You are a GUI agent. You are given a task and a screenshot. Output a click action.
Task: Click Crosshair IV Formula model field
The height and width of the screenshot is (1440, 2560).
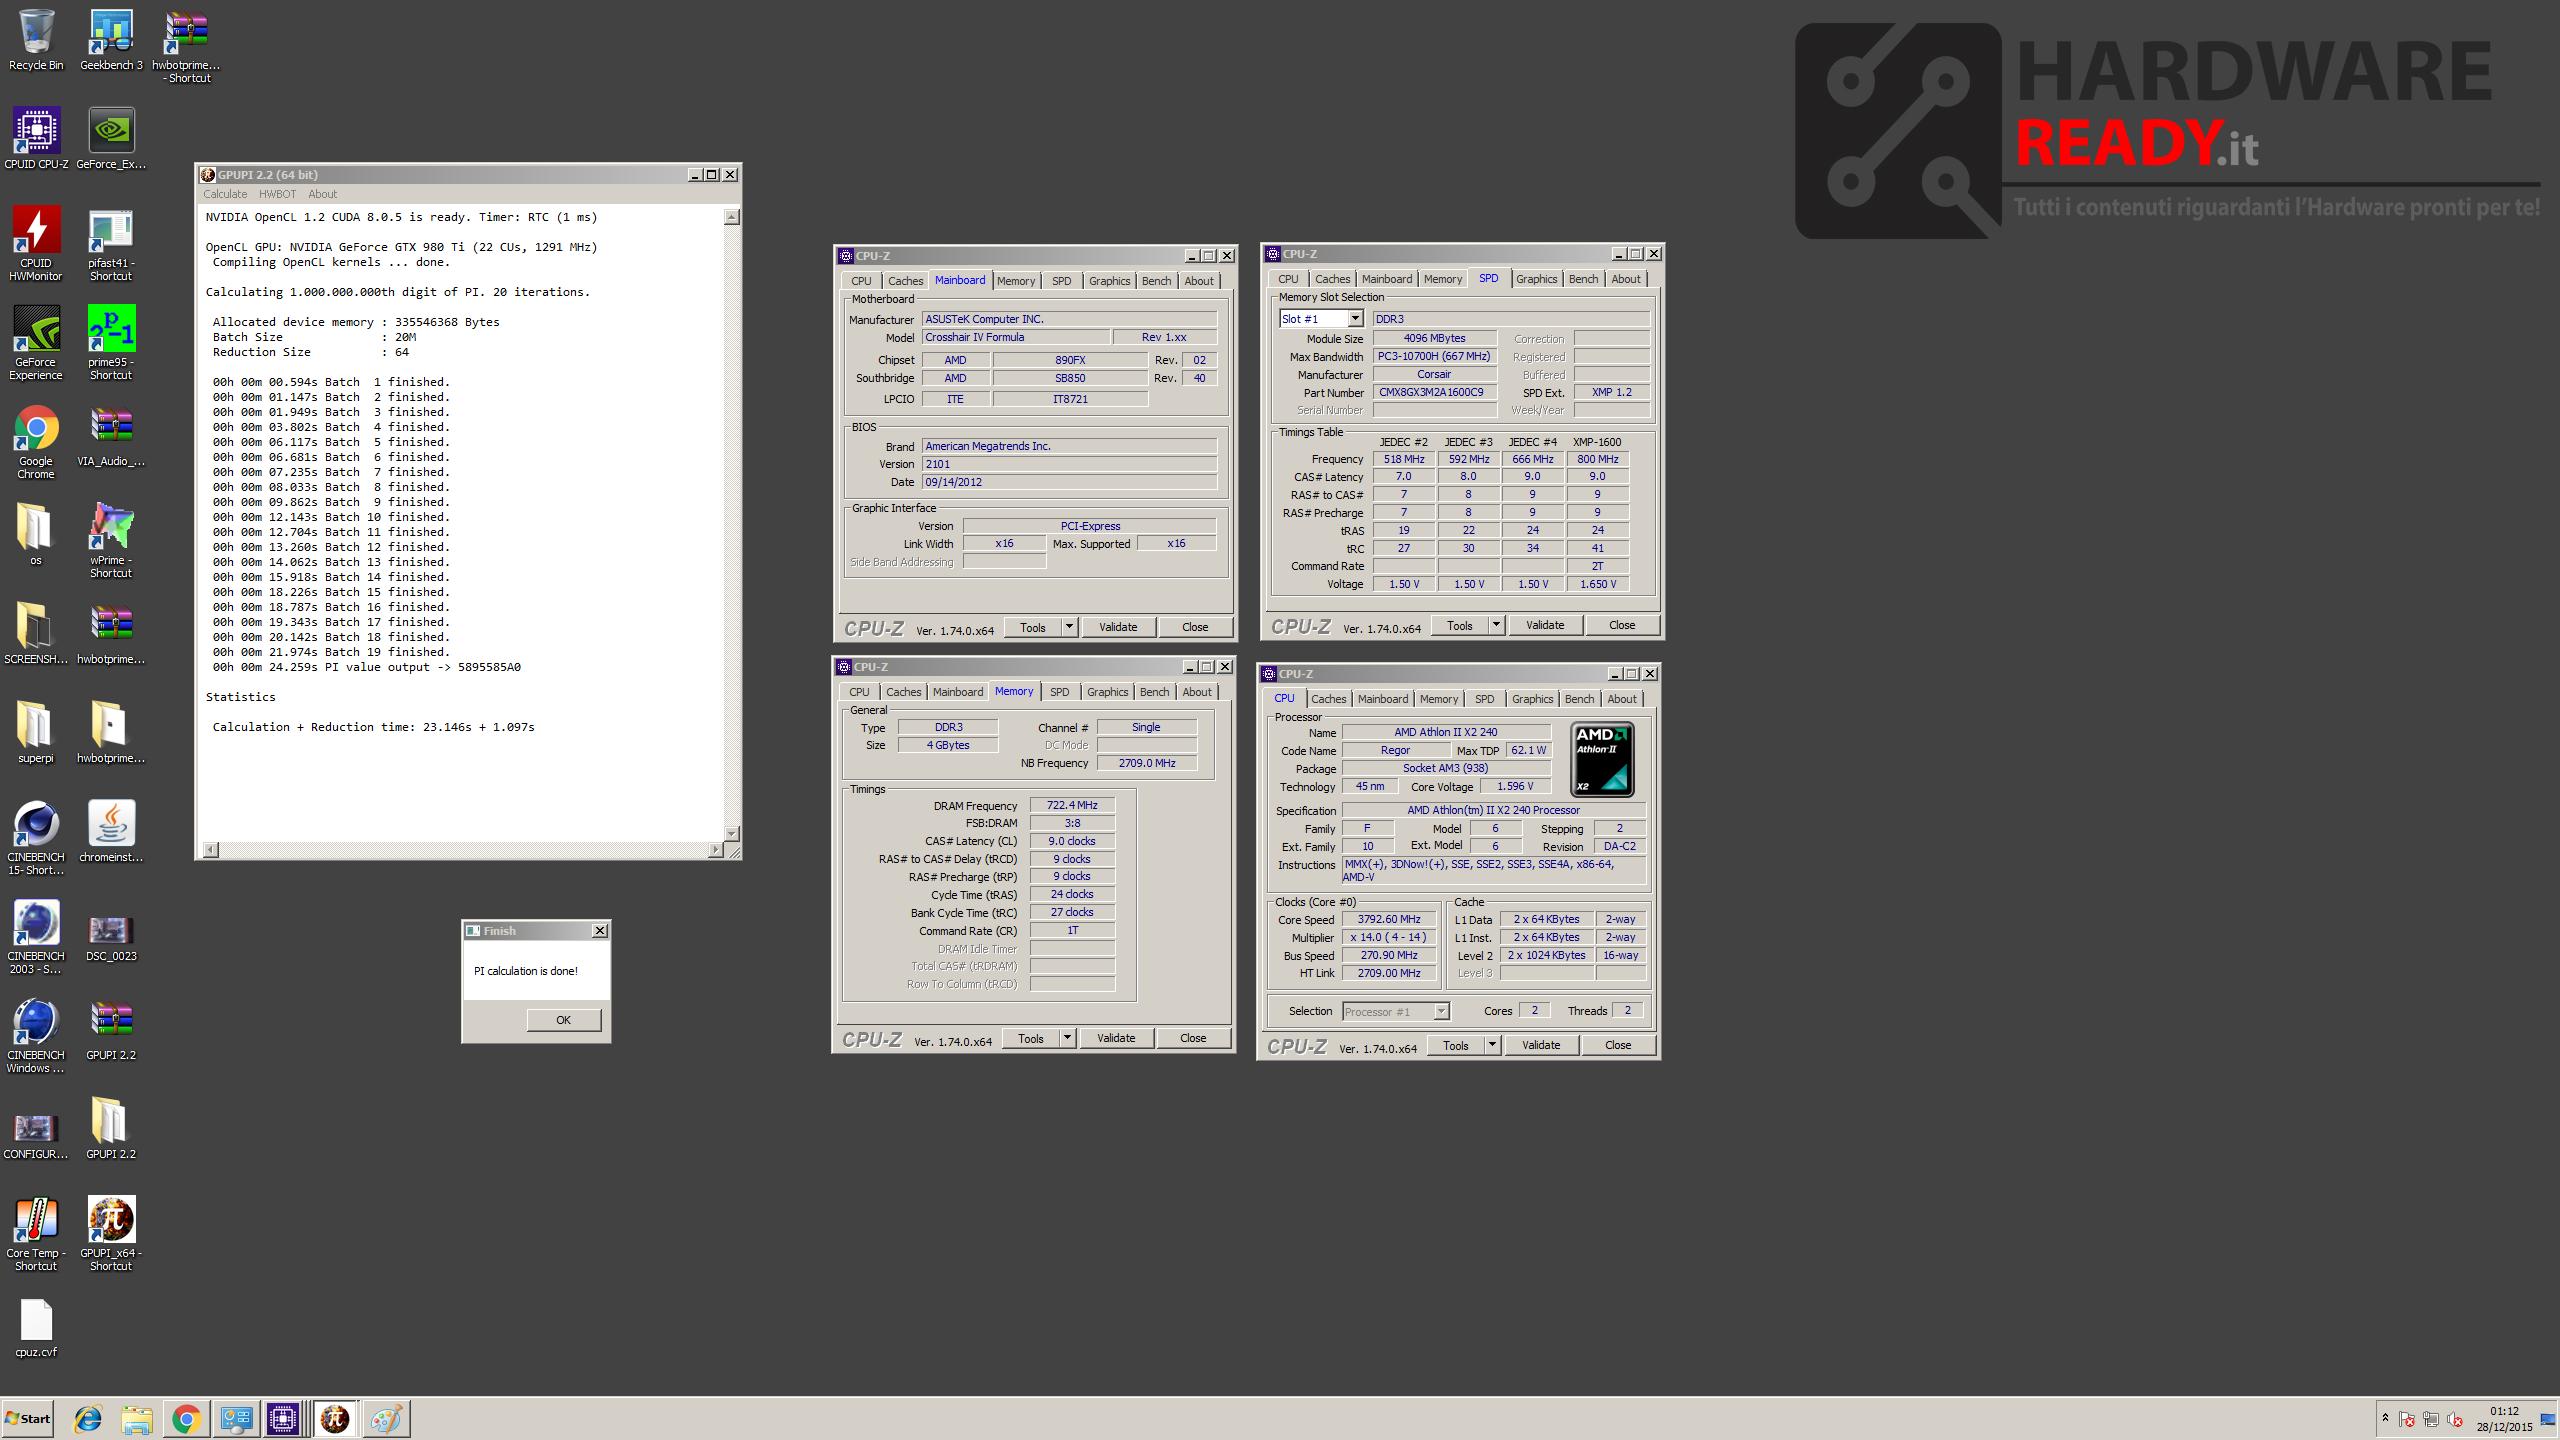pyautogui.click(x=1014, y=337)
